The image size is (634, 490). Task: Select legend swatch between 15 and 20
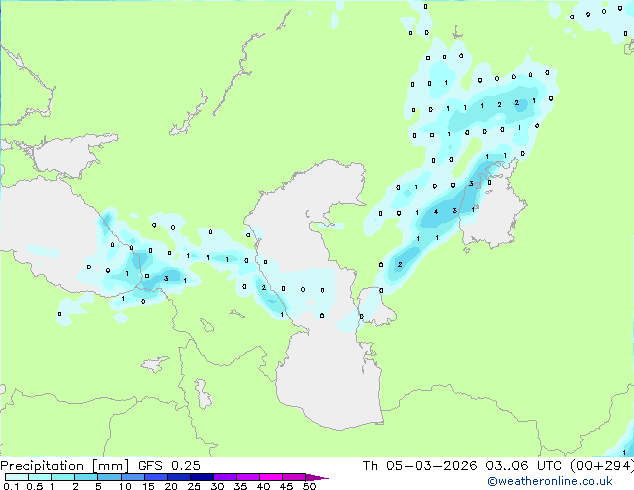click(156, 477)
